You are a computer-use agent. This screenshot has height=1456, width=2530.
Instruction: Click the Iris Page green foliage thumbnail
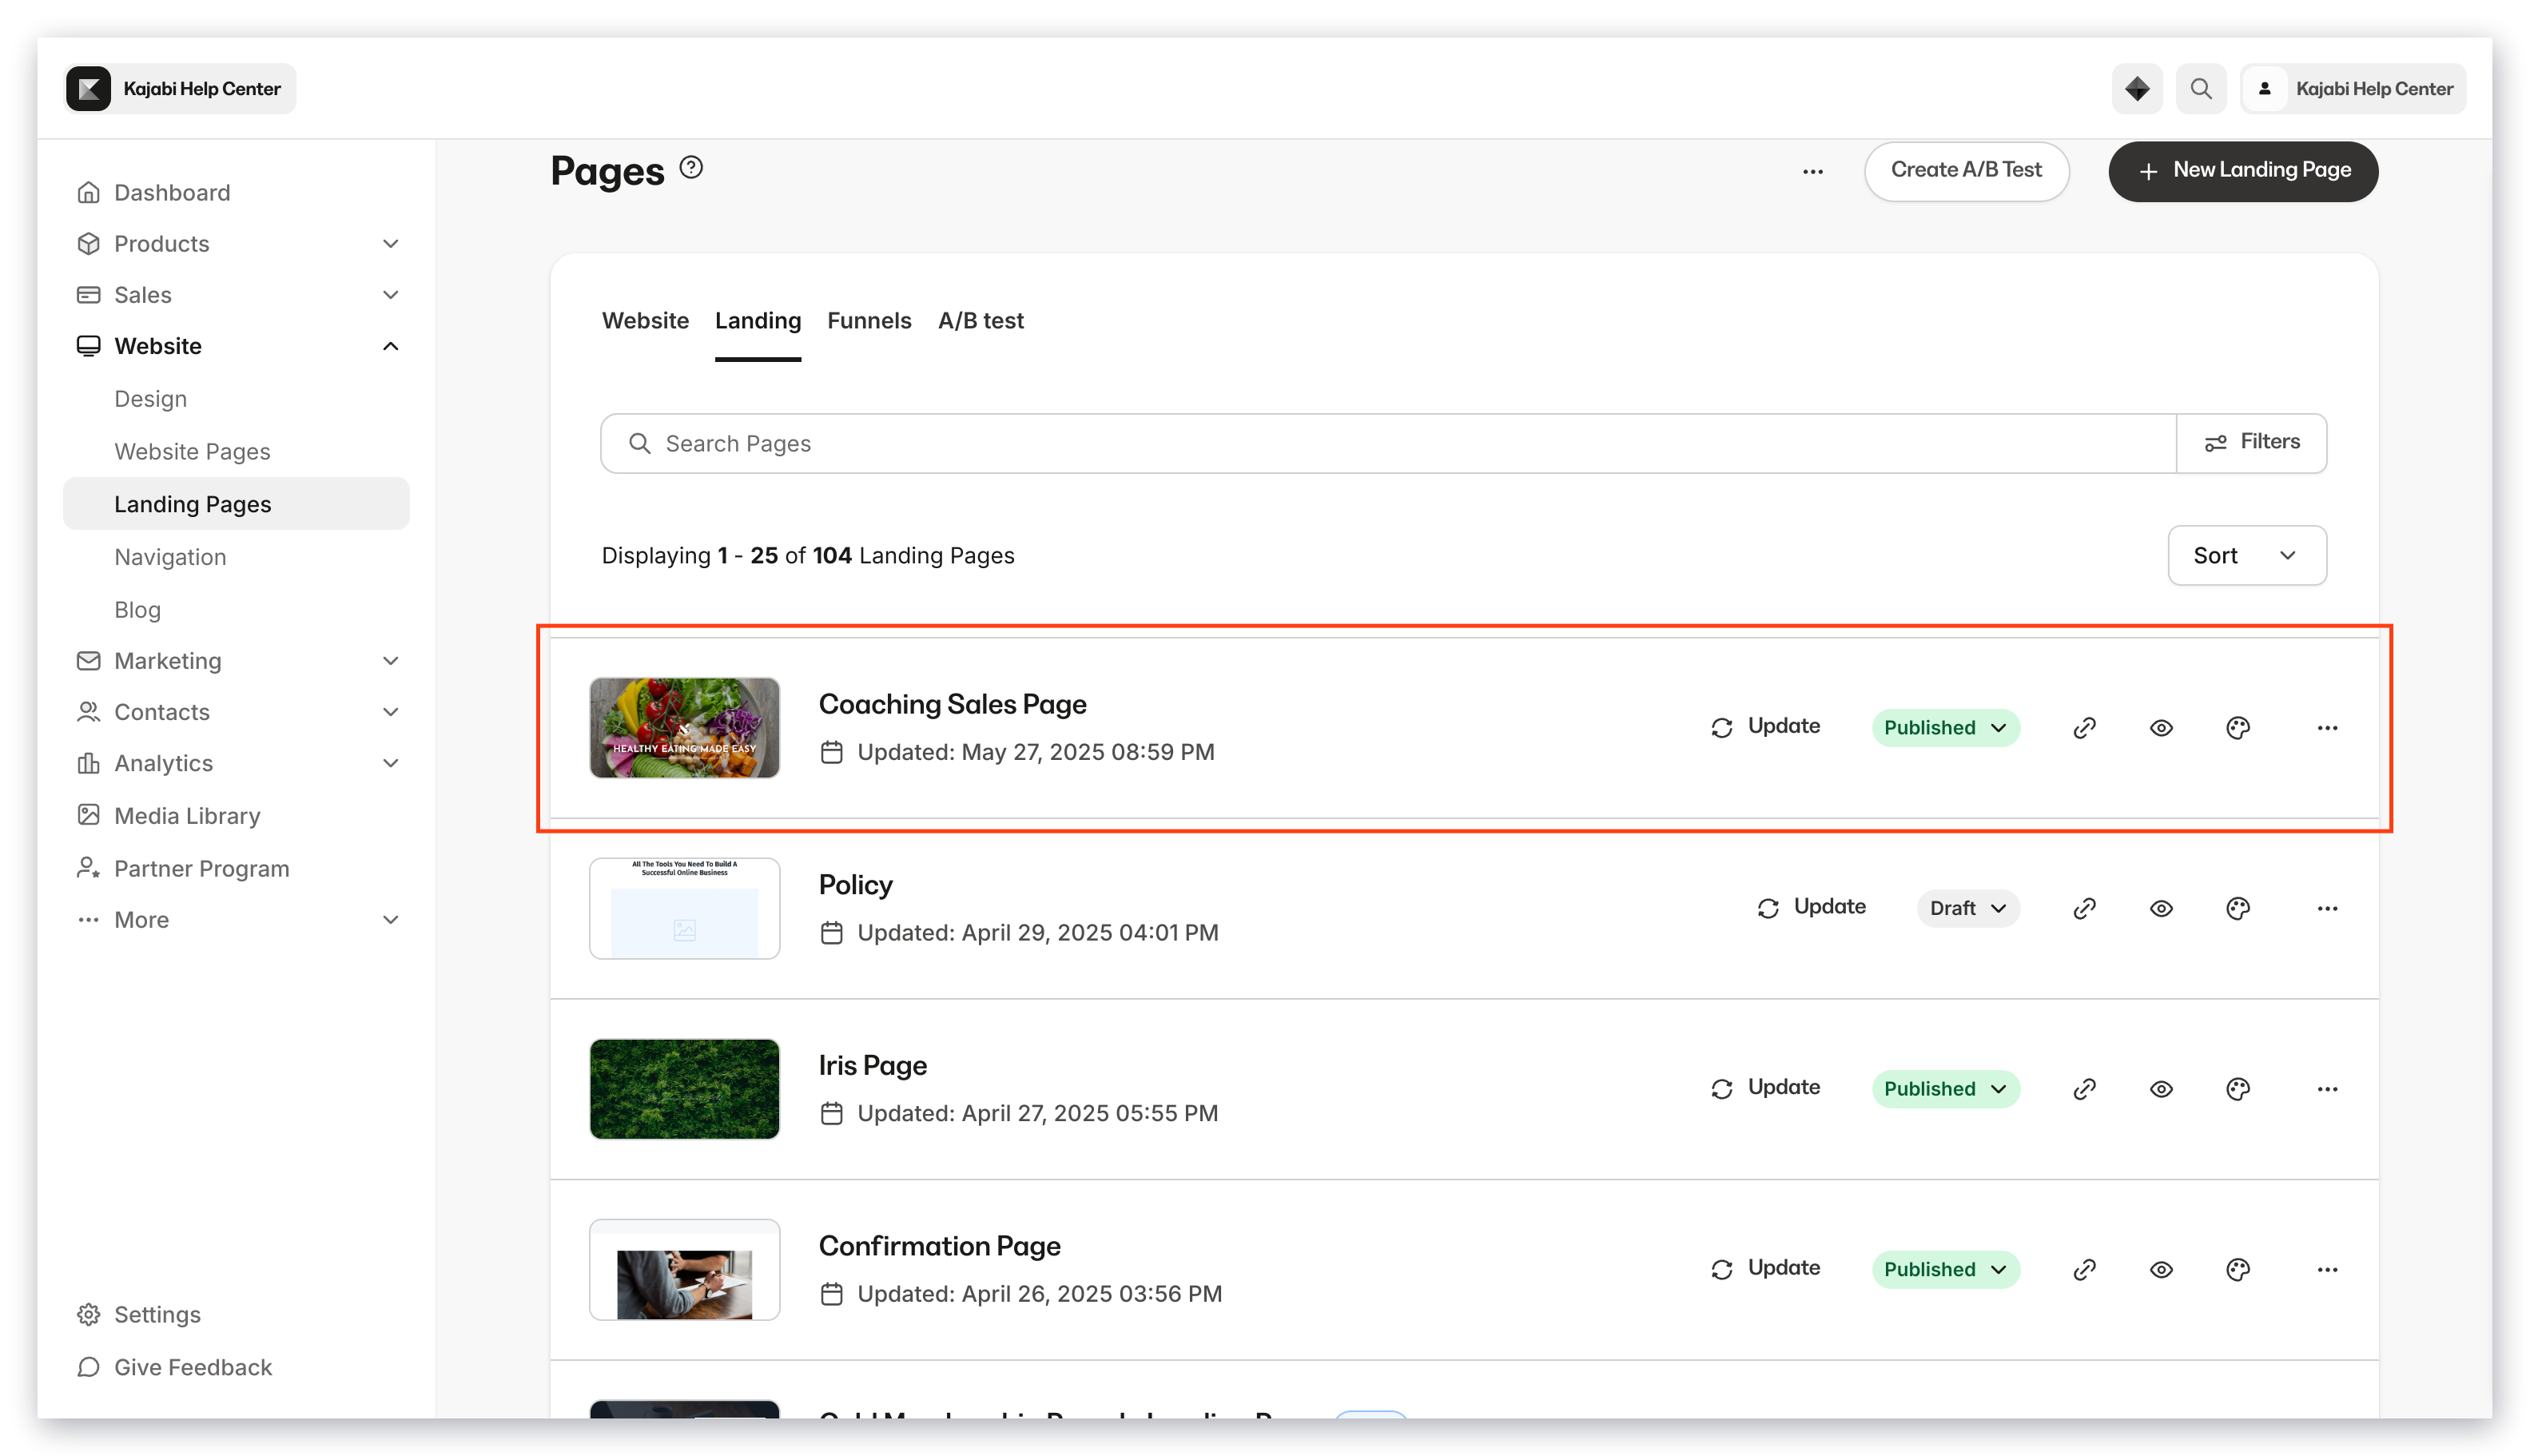coord(684,1088)
